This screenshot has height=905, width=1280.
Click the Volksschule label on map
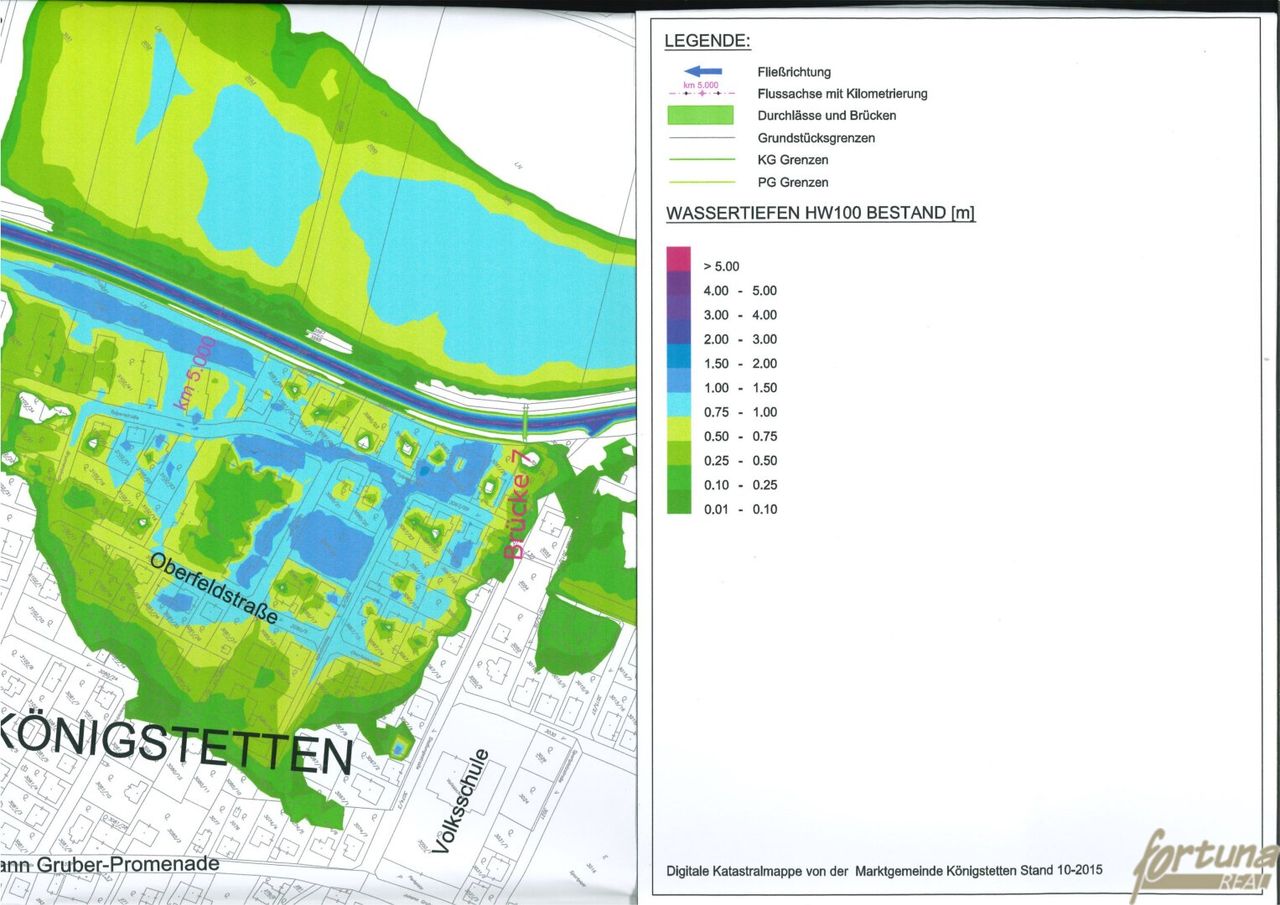click(463, 802)
